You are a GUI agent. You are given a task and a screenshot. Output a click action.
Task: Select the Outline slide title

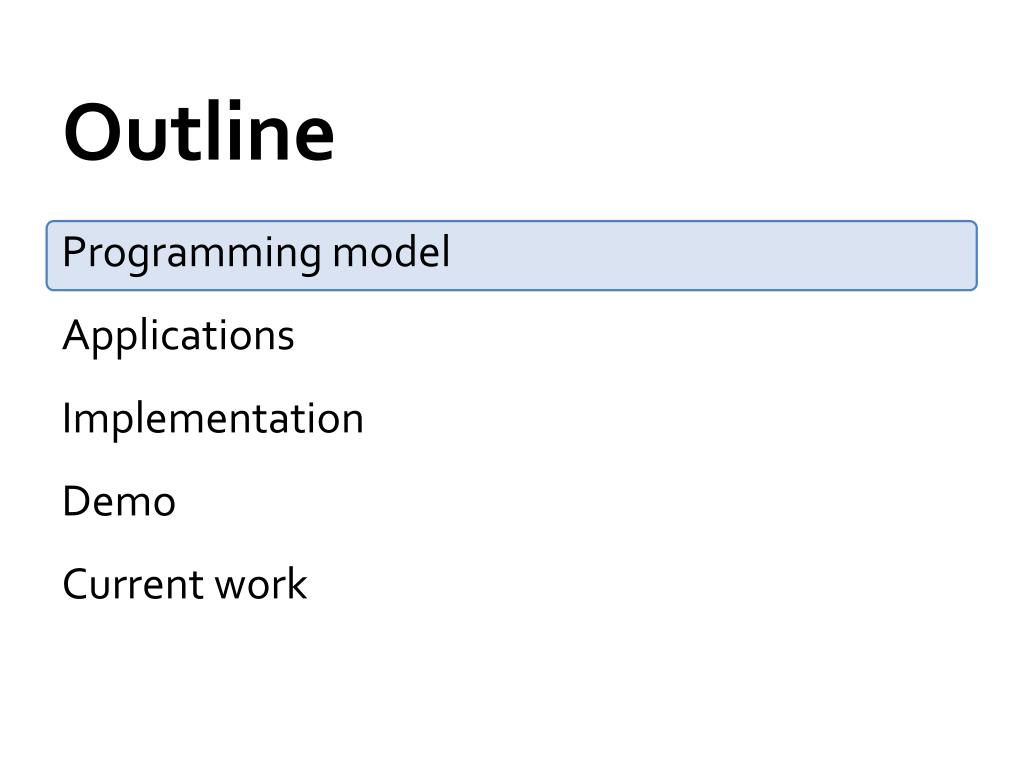(199, 133)
